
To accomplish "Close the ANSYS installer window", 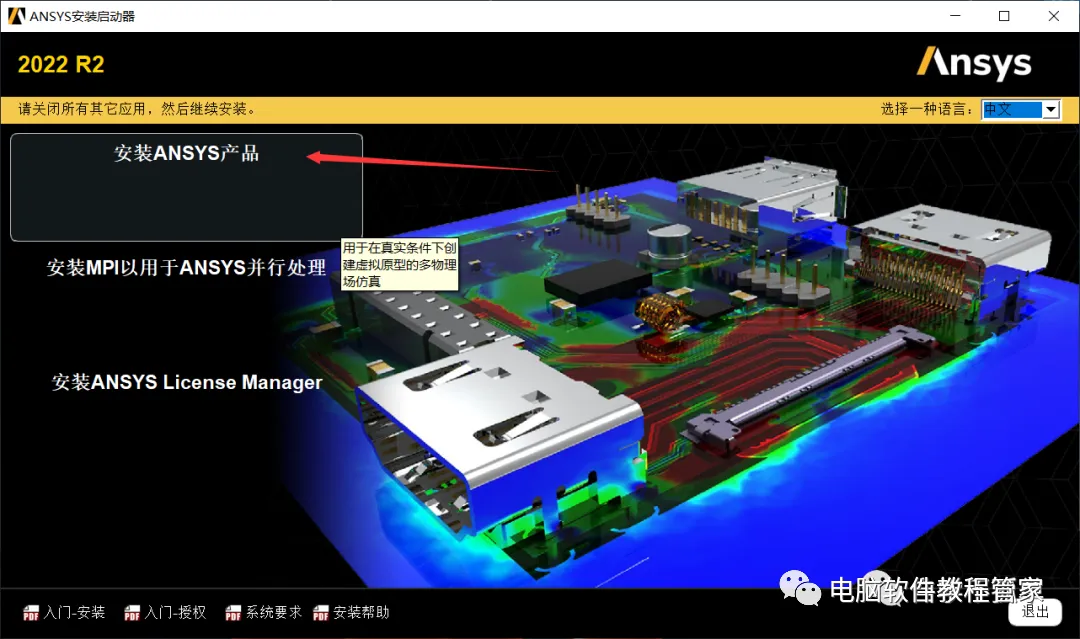I will [x=1054, y=16].
